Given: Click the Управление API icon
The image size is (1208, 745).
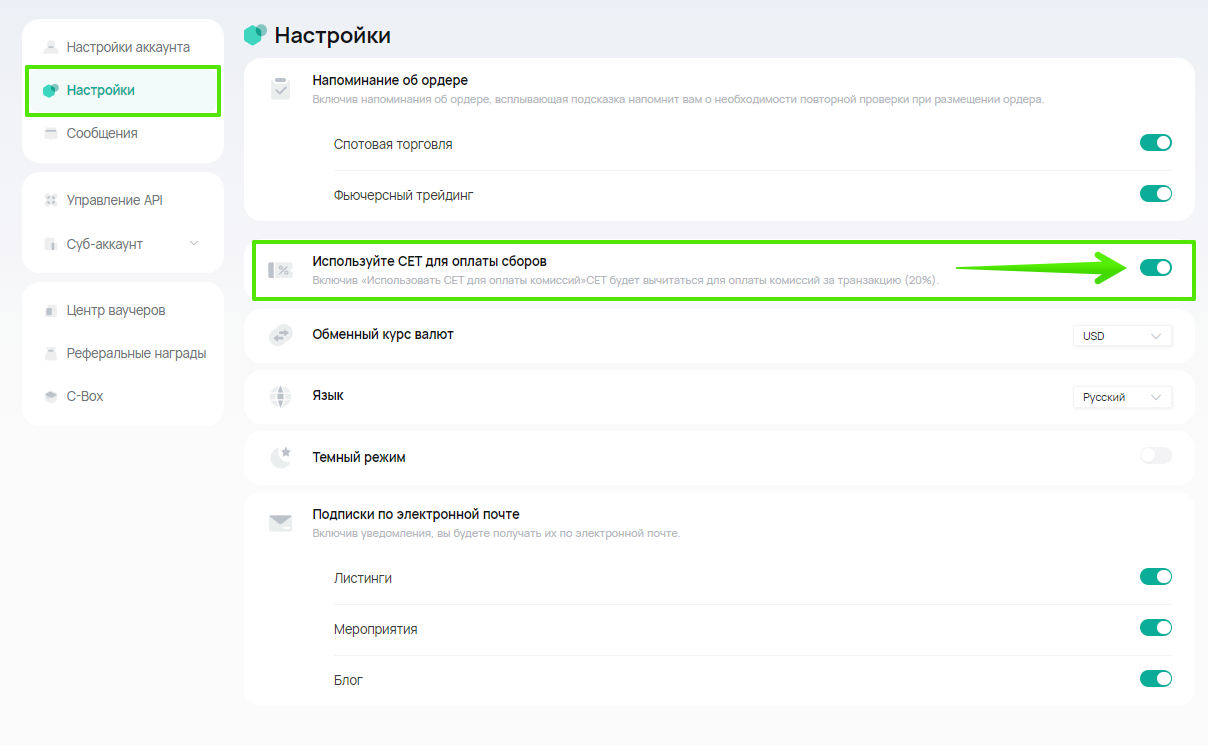Looking at the screenshot, I should pyautogui.click(x=51, y=200).
